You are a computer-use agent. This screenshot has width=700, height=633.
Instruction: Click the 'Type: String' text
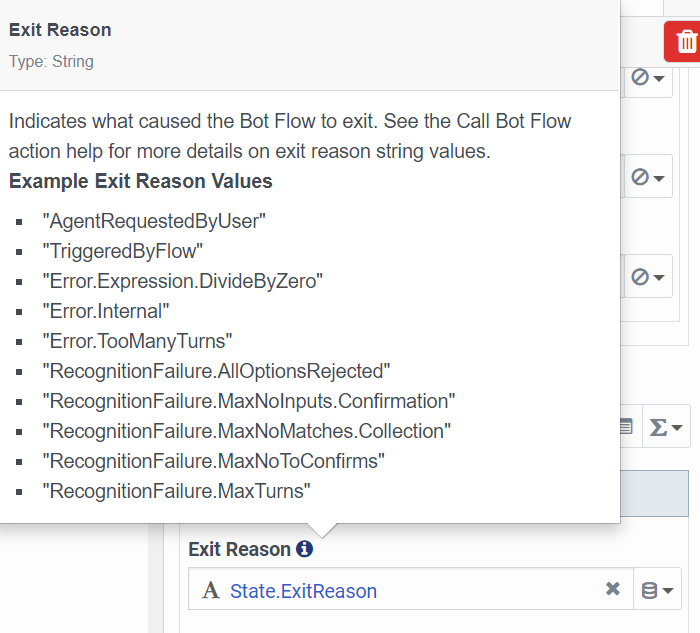coord(51,62)
